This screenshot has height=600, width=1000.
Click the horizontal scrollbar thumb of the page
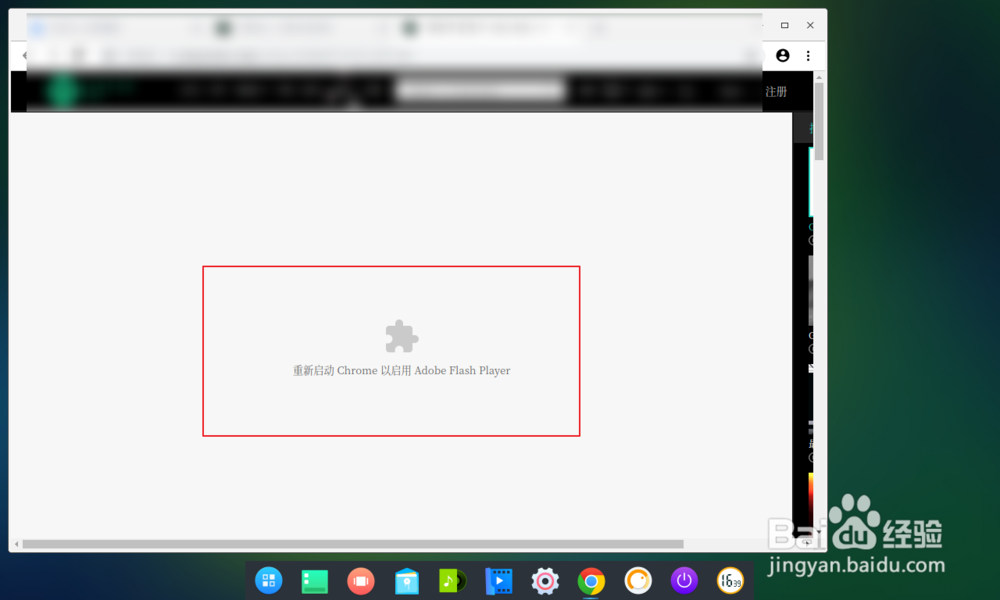[353, 544]
